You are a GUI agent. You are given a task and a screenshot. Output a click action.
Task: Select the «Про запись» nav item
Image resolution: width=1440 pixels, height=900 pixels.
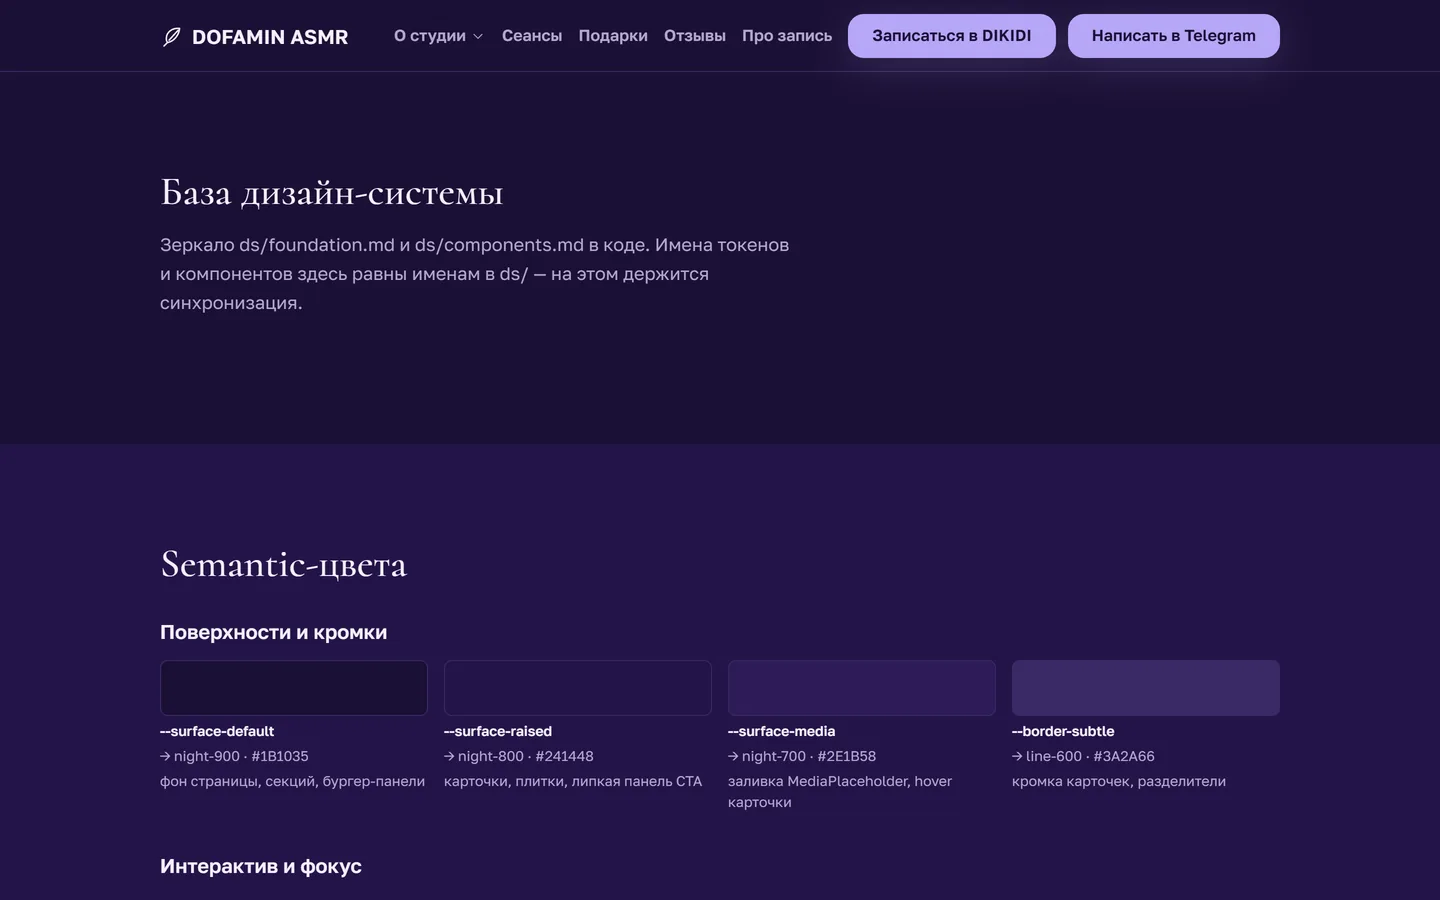click(787, 36)
